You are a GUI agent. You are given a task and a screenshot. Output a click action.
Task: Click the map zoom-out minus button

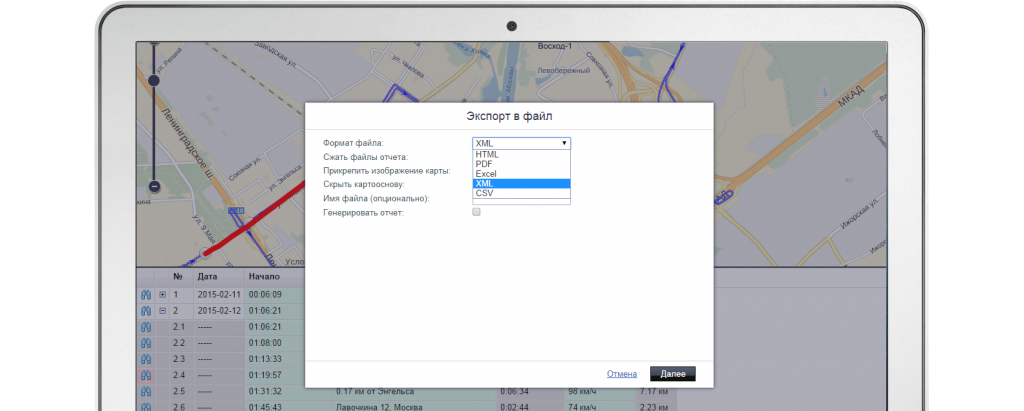click(x=154, y=186)
